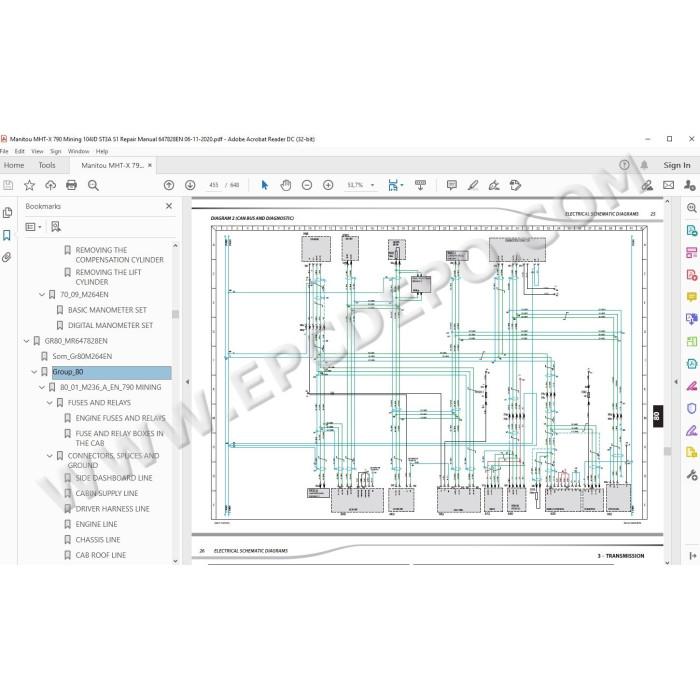
Task: Open the View menu
Action: click(x=38, y=151)
